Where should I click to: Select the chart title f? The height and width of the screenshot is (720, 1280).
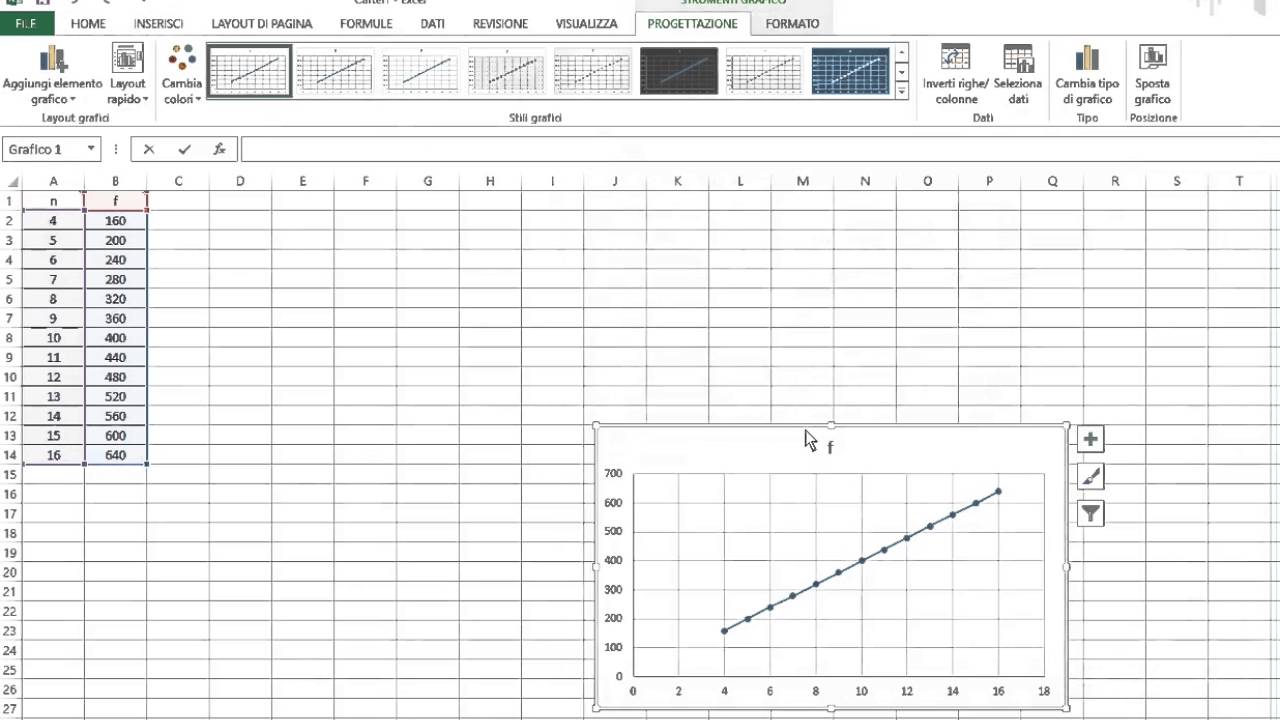tap(830, 447)
